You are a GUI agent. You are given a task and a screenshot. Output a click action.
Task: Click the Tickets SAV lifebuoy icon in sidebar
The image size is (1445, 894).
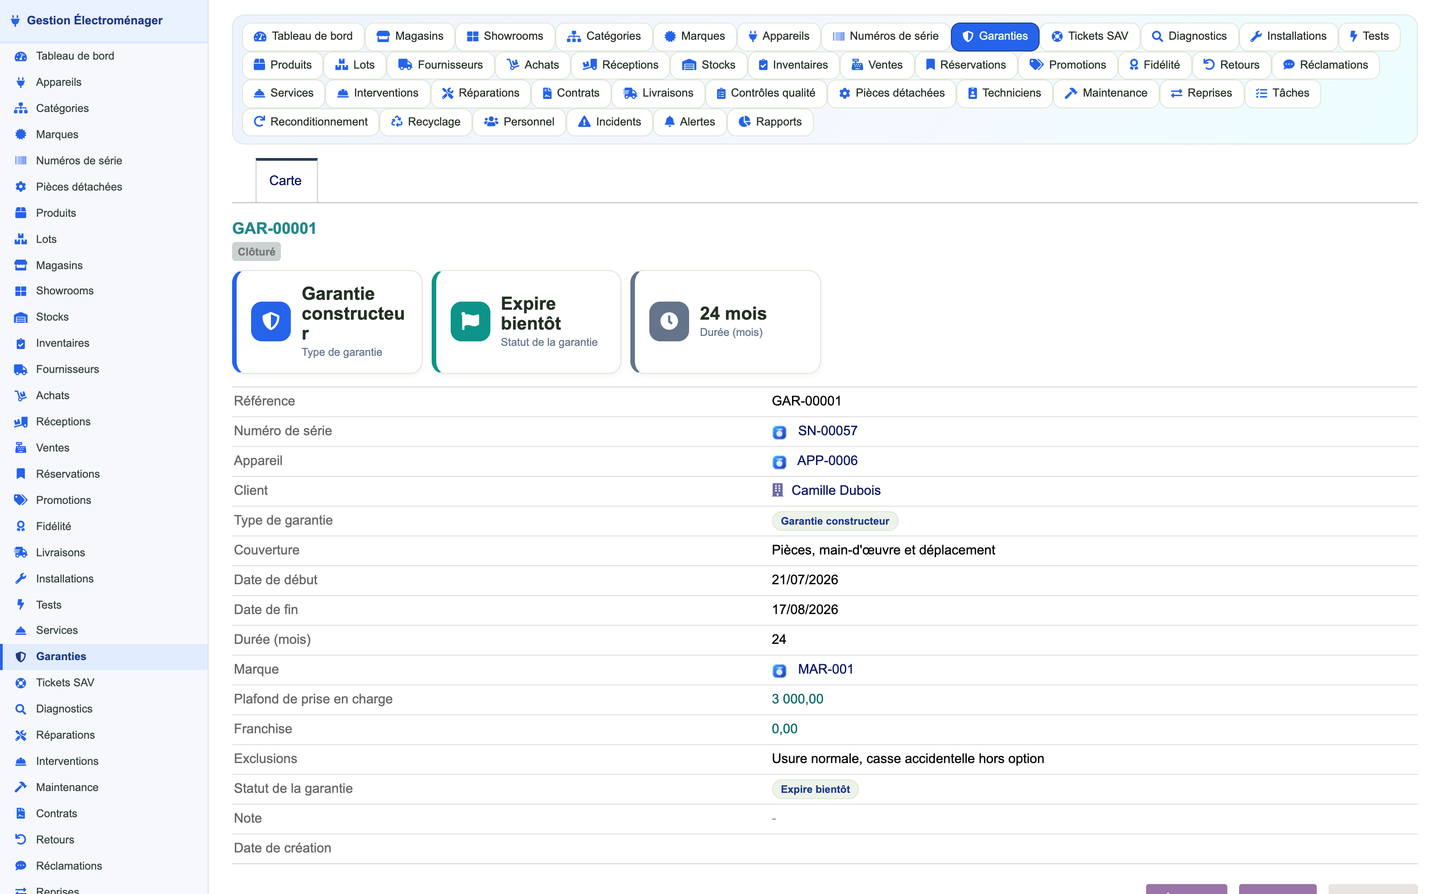coord(20,683)
